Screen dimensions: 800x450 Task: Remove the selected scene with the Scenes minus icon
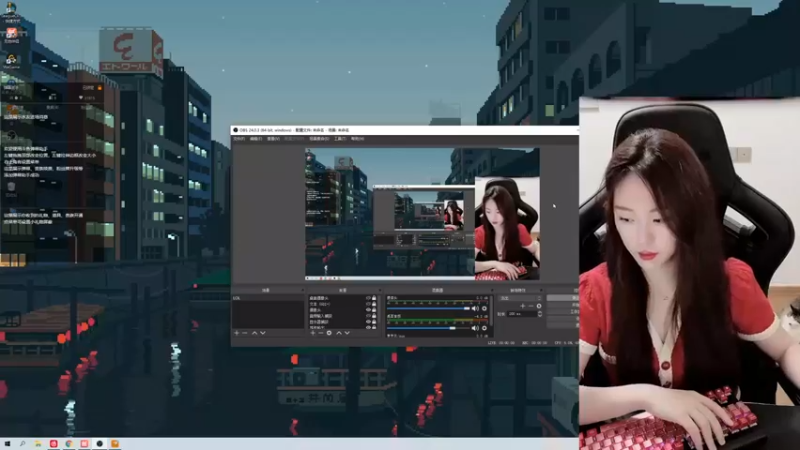click(245, 333)
